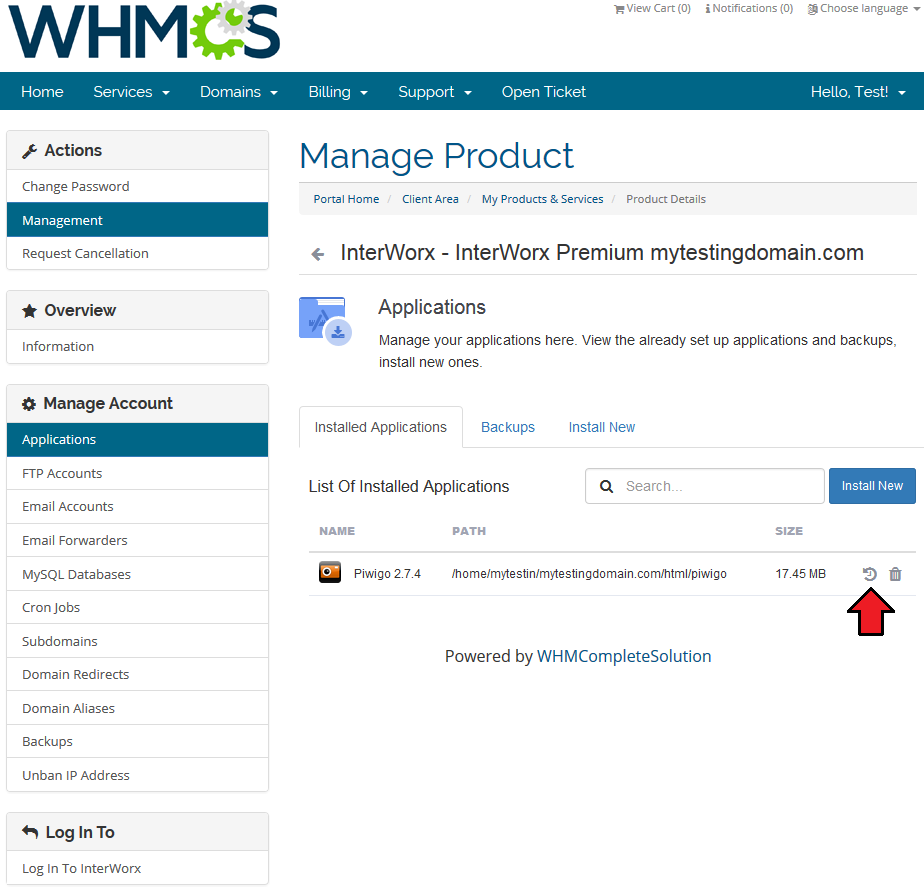Click Log In To InterWorx
Screen dimensions: 924x890
click(x=137, y=868)
